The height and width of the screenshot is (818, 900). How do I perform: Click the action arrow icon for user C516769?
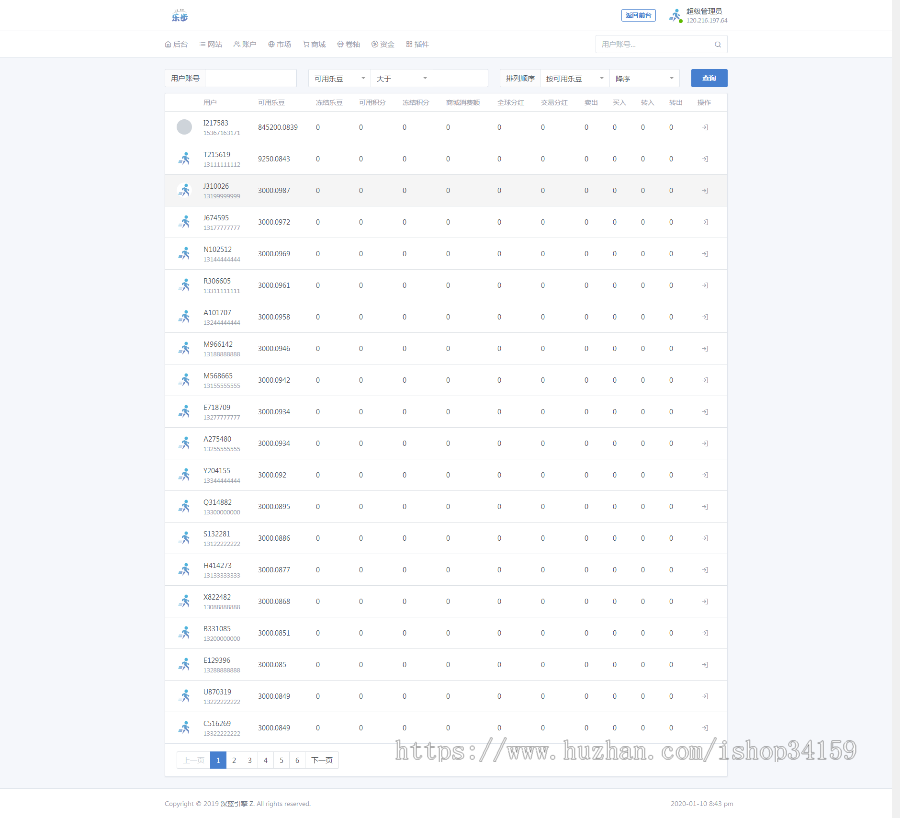[x=705, y=727]
